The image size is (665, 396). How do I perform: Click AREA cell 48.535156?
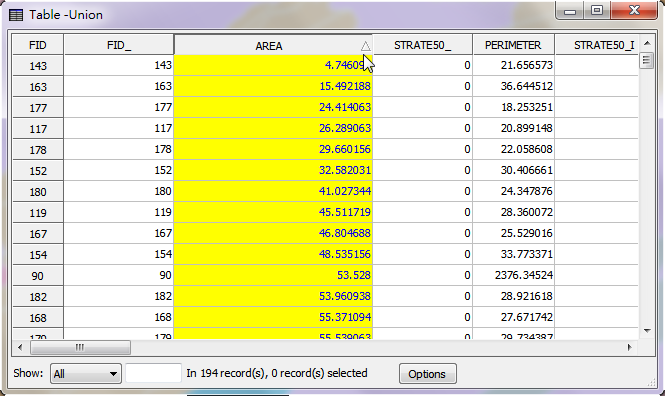point(273,254)
